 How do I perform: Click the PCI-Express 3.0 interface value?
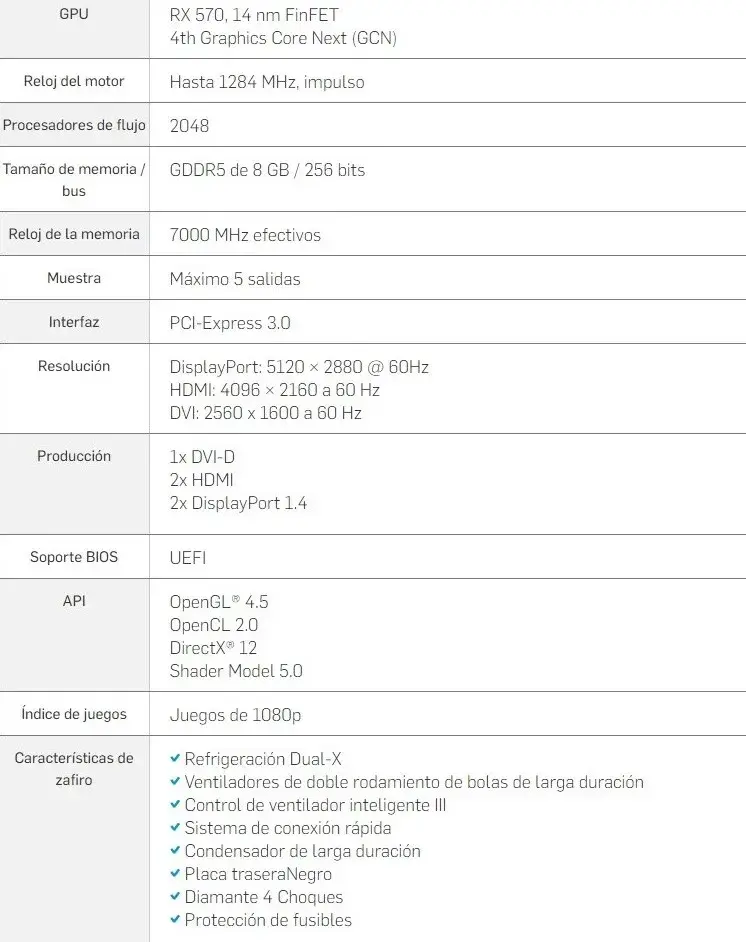[230, 323]
